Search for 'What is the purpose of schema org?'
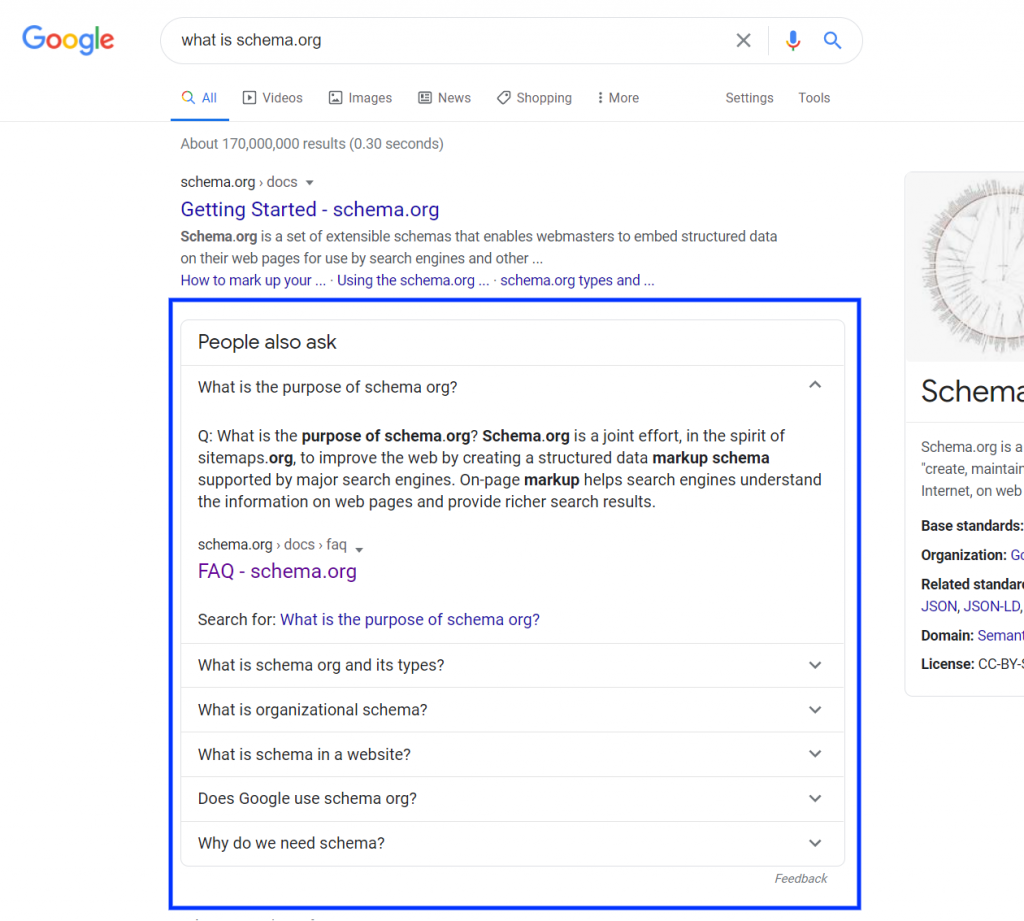Image resolution: width=1024 pixels, height=921 pixels. [x=409, y=619]
